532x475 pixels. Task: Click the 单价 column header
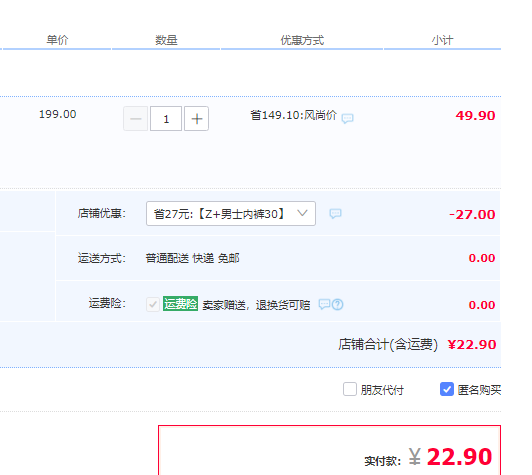(x=57, y=40)
